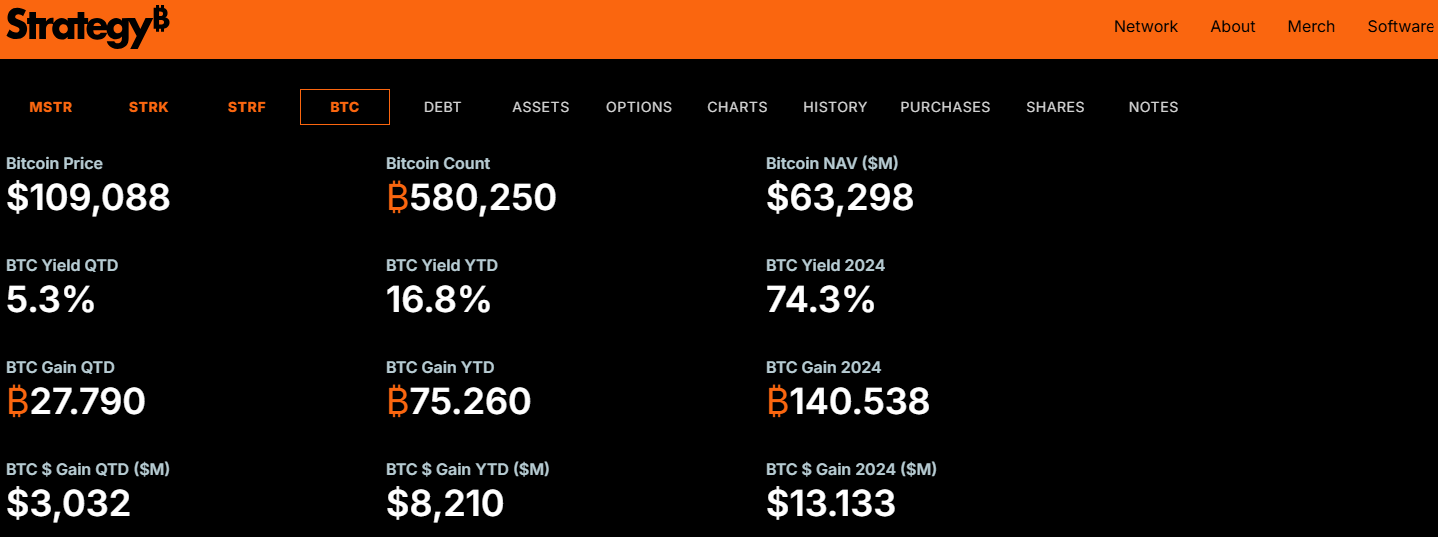
Task: Open the Merch page link
Action: point(1311,27)
